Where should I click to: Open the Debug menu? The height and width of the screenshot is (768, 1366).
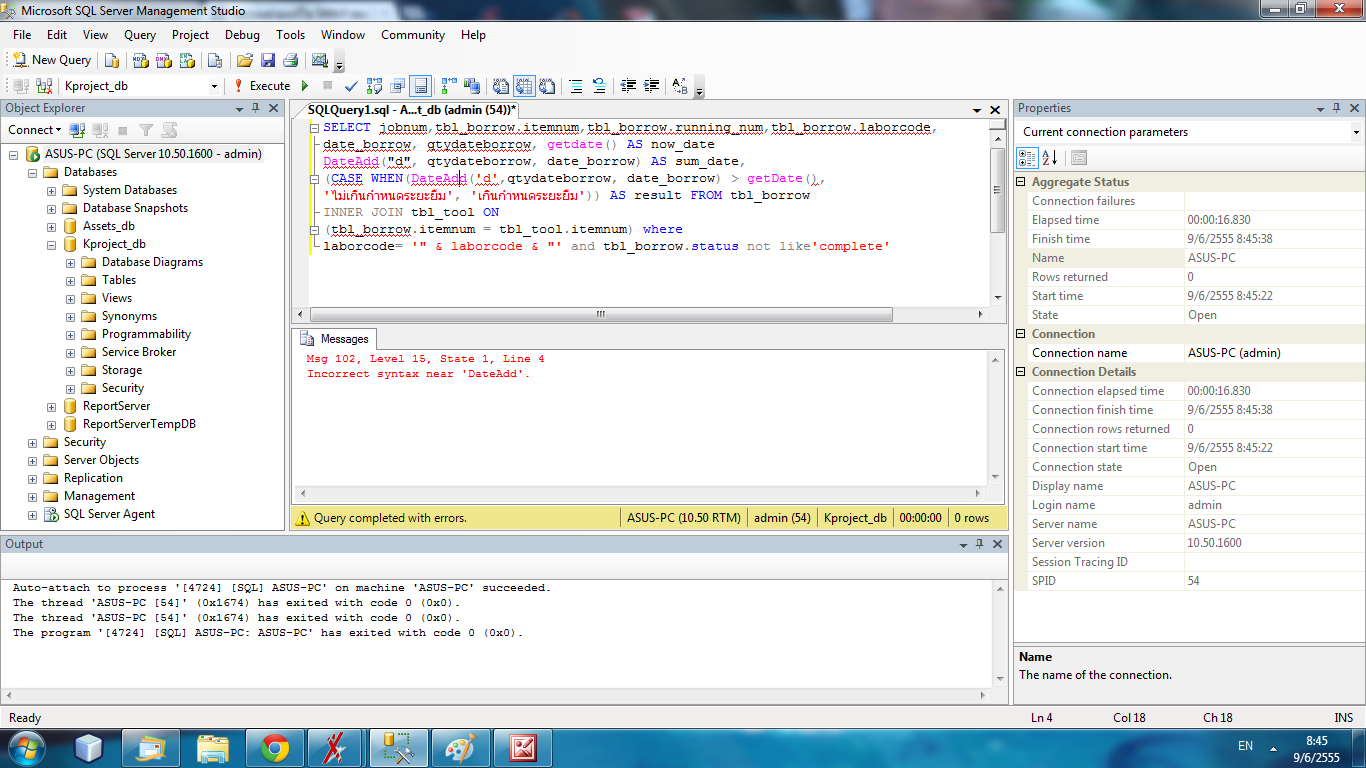(242, 35)
